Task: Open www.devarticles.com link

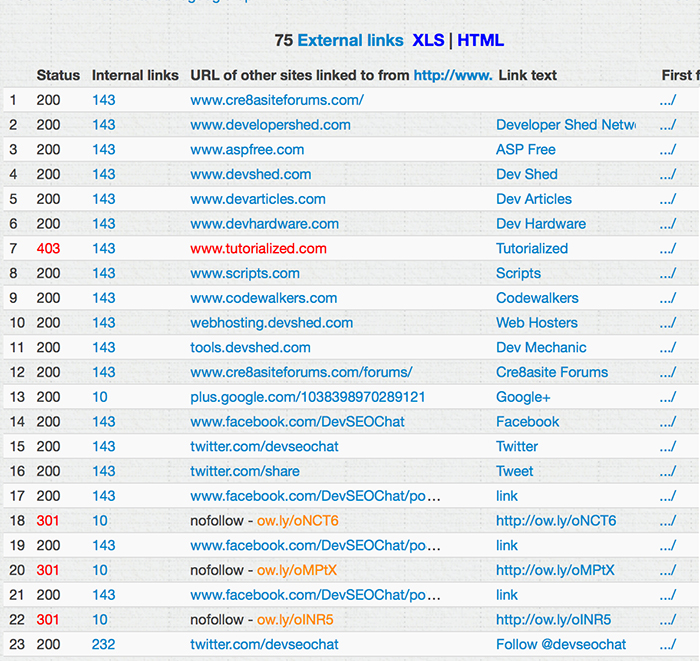Action: coord(258,199)
